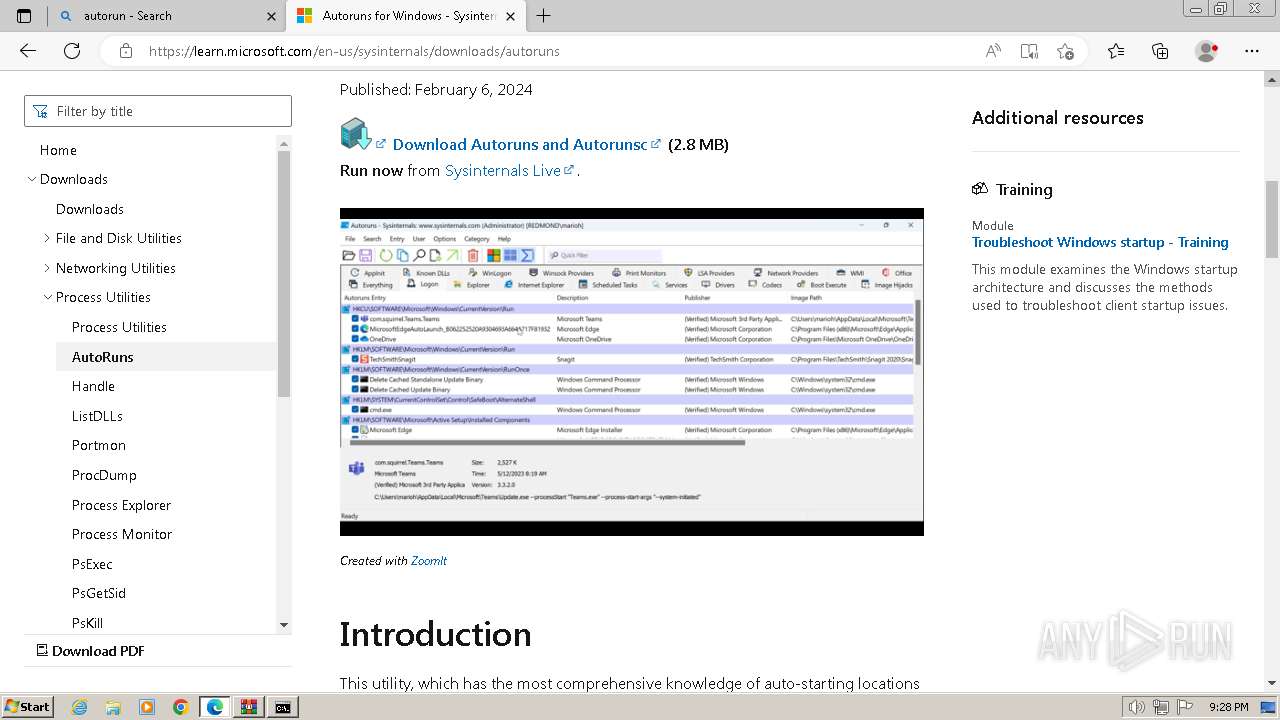Open Edge settings and more menu

point(1252,51)
